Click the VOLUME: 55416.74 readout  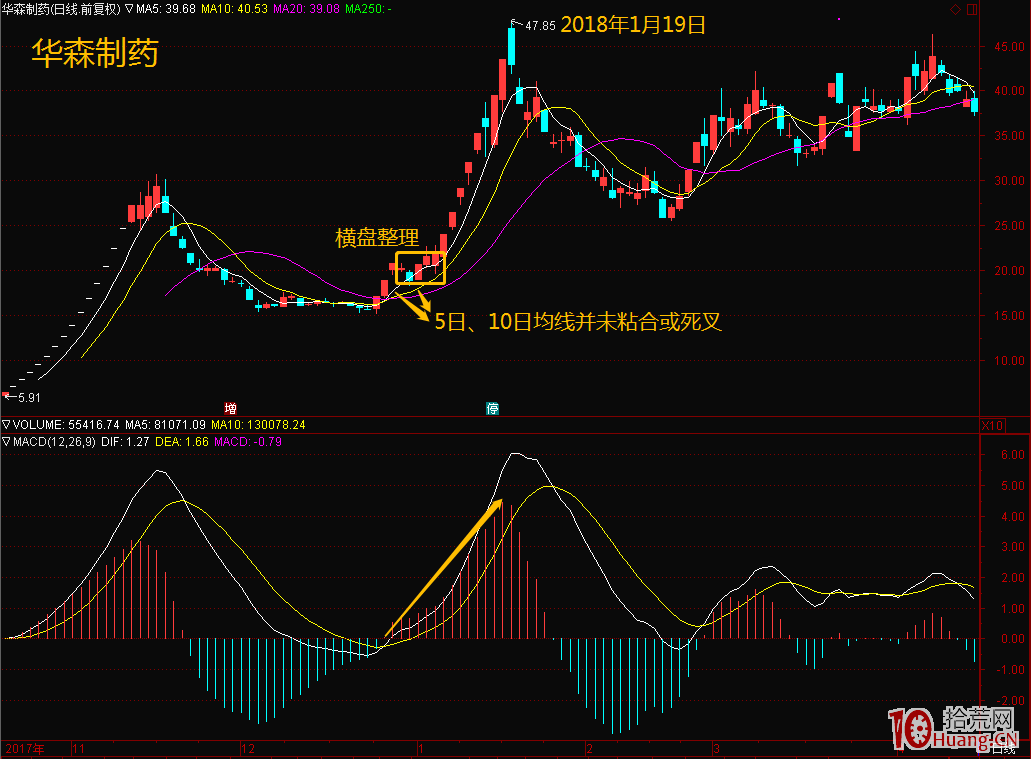click(66, 425)
